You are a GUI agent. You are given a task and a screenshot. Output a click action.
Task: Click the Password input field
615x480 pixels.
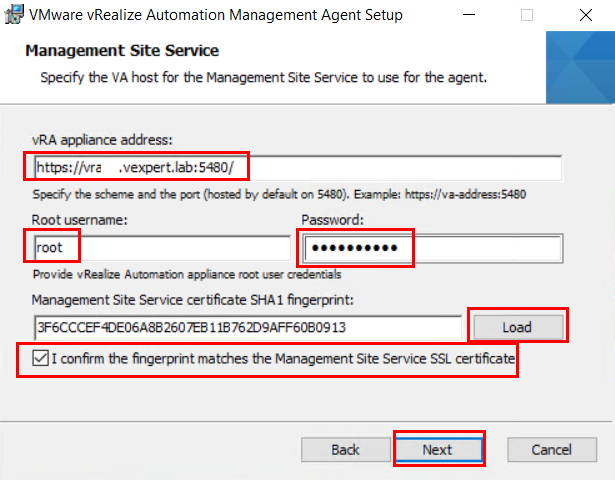point(433,248)
